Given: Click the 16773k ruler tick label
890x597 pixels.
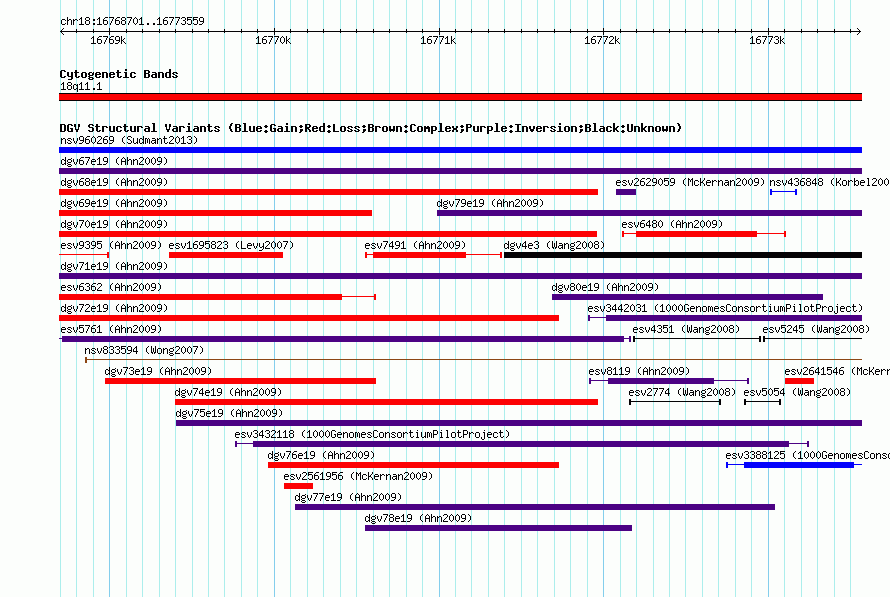Looking at the screenshot, I should point(767,40).
